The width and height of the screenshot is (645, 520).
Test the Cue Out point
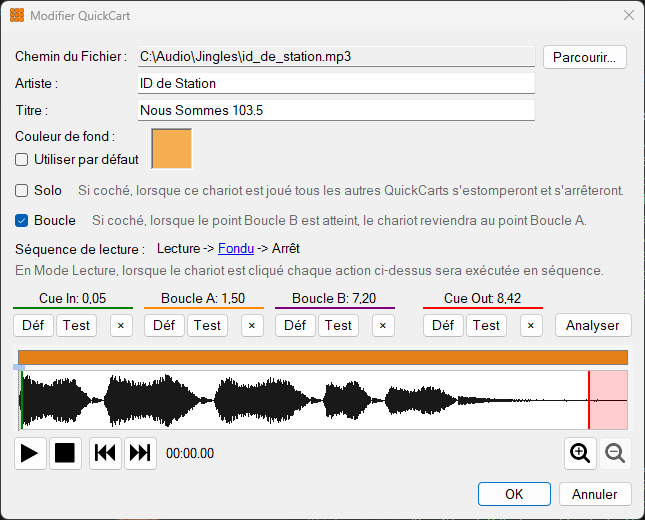point(486,325)
